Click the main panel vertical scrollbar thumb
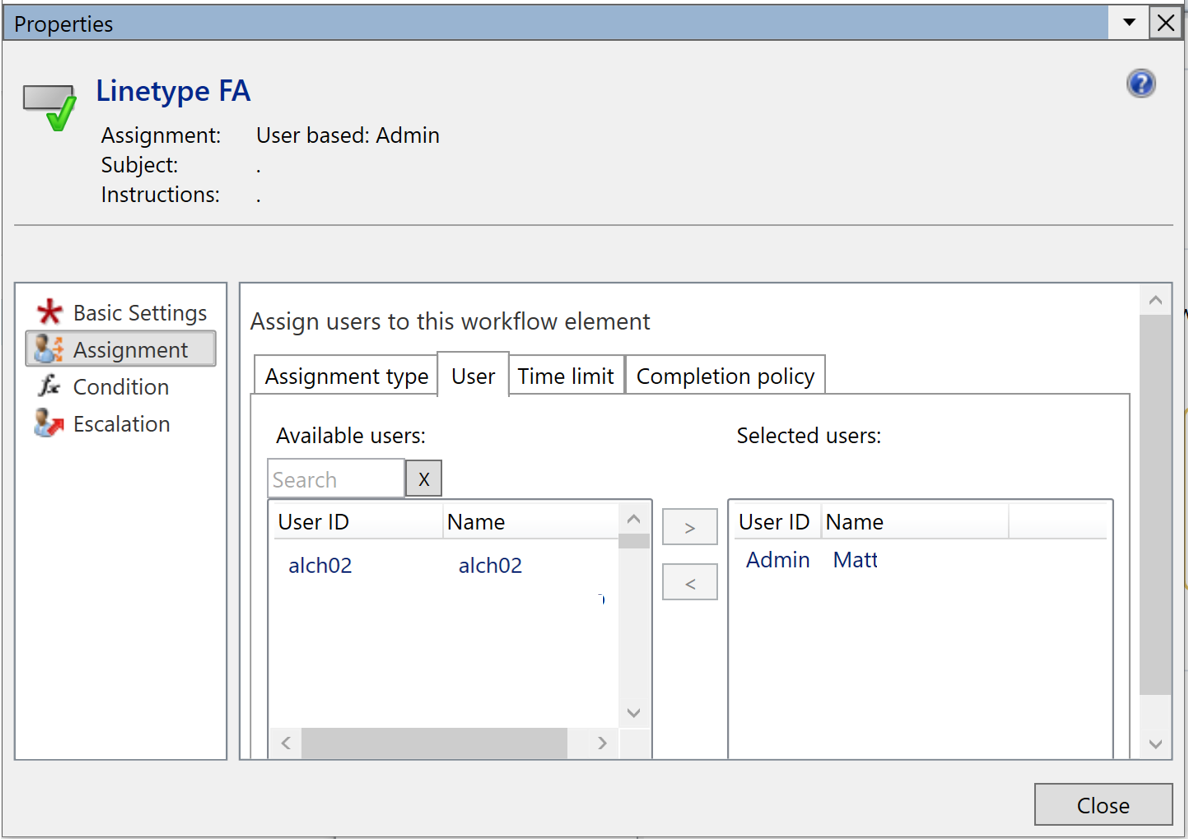This screenshot has width=1188, height=839. 1155,504
